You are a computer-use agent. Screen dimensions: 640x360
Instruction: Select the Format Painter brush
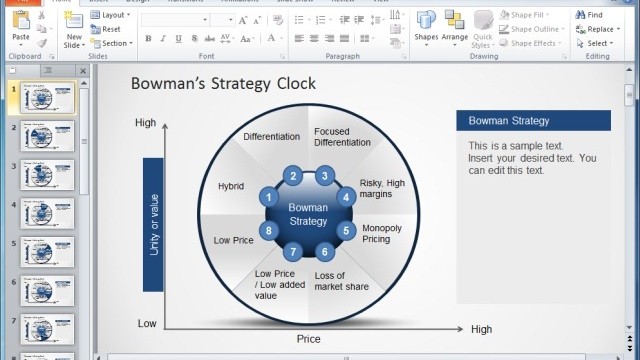click(x=41, y=43)
